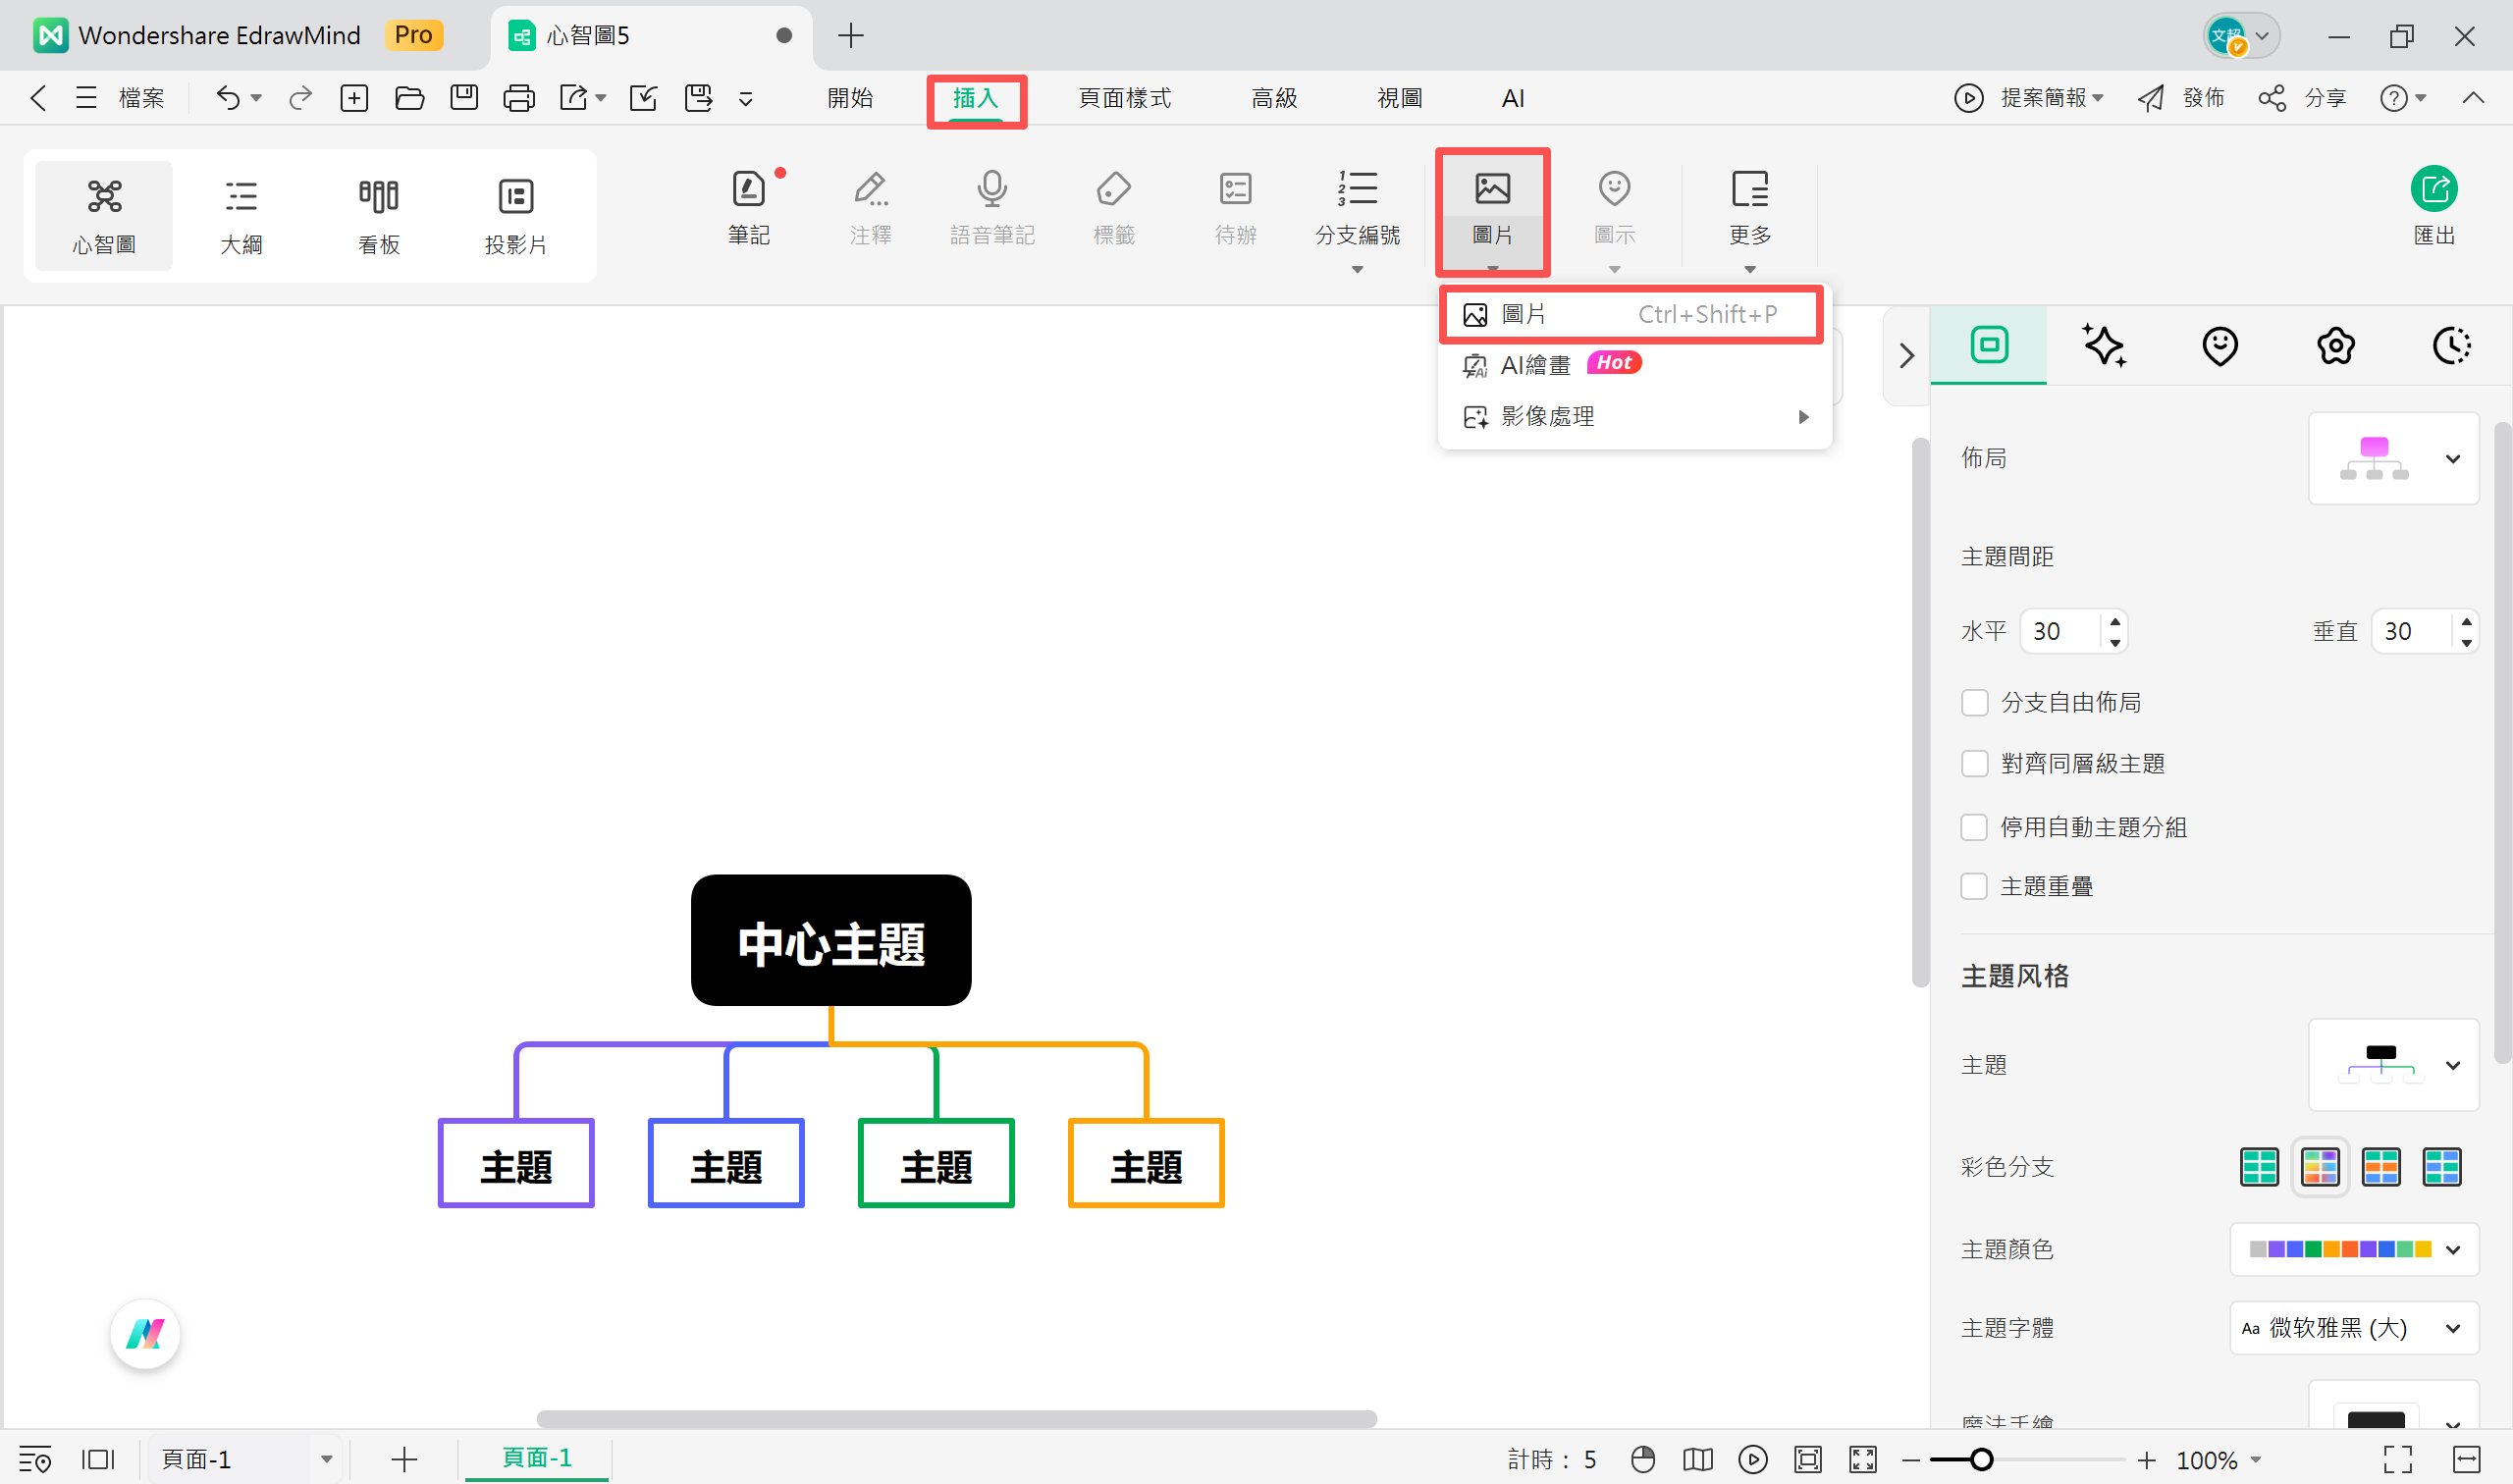The width and height of the screenshot is (2513, 1484).
Task: Open the 頁面樣式 ribbon tab
Action: 1124,98
